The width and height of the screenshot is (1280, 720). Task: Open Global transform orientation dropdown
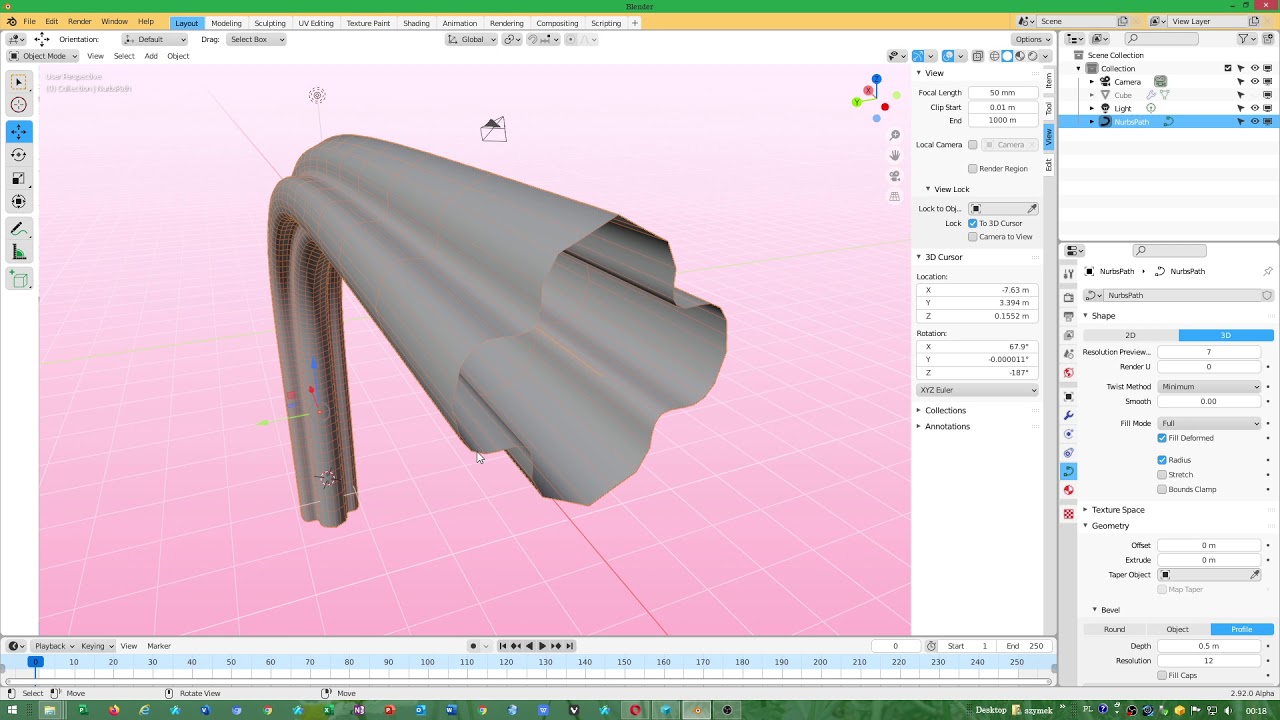471,39
